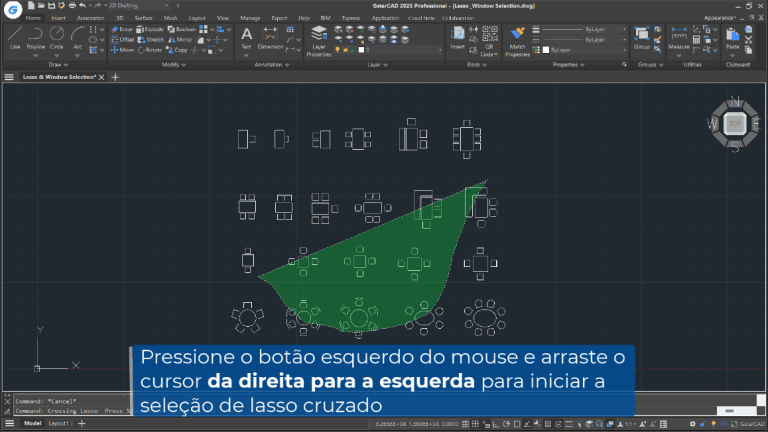
Task: Toggle grid display in status bar
Action: (475, 424)
